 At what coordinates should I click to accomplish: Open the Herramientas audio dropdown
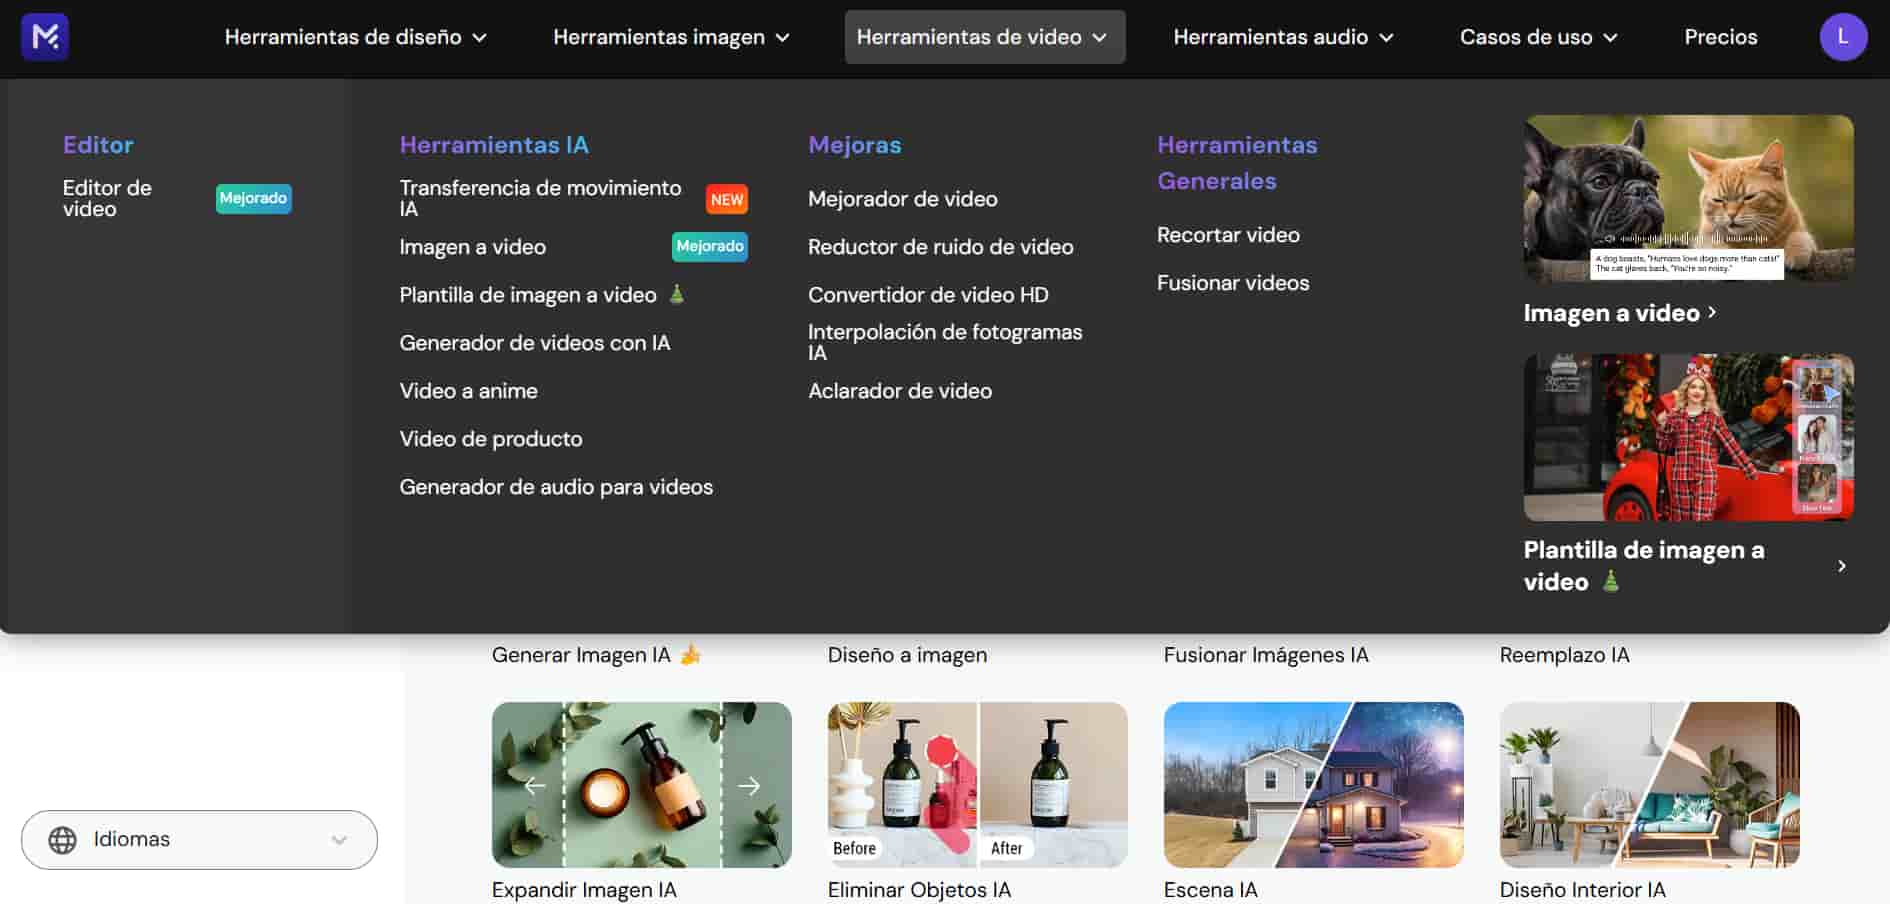coord(1283,37)
